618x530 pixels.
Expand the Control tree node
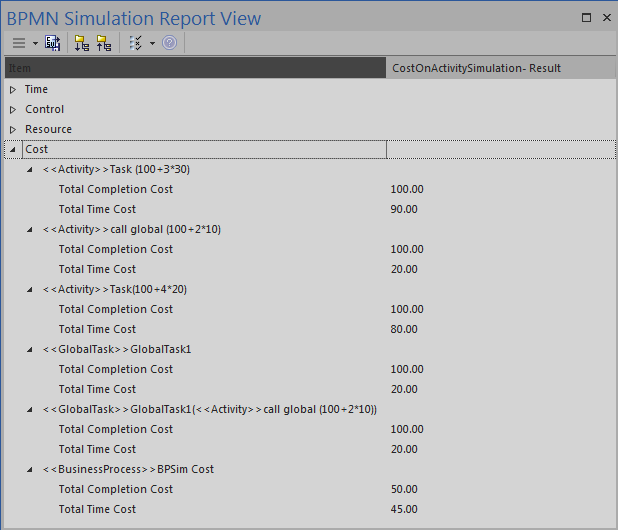[x=13, y=109]
